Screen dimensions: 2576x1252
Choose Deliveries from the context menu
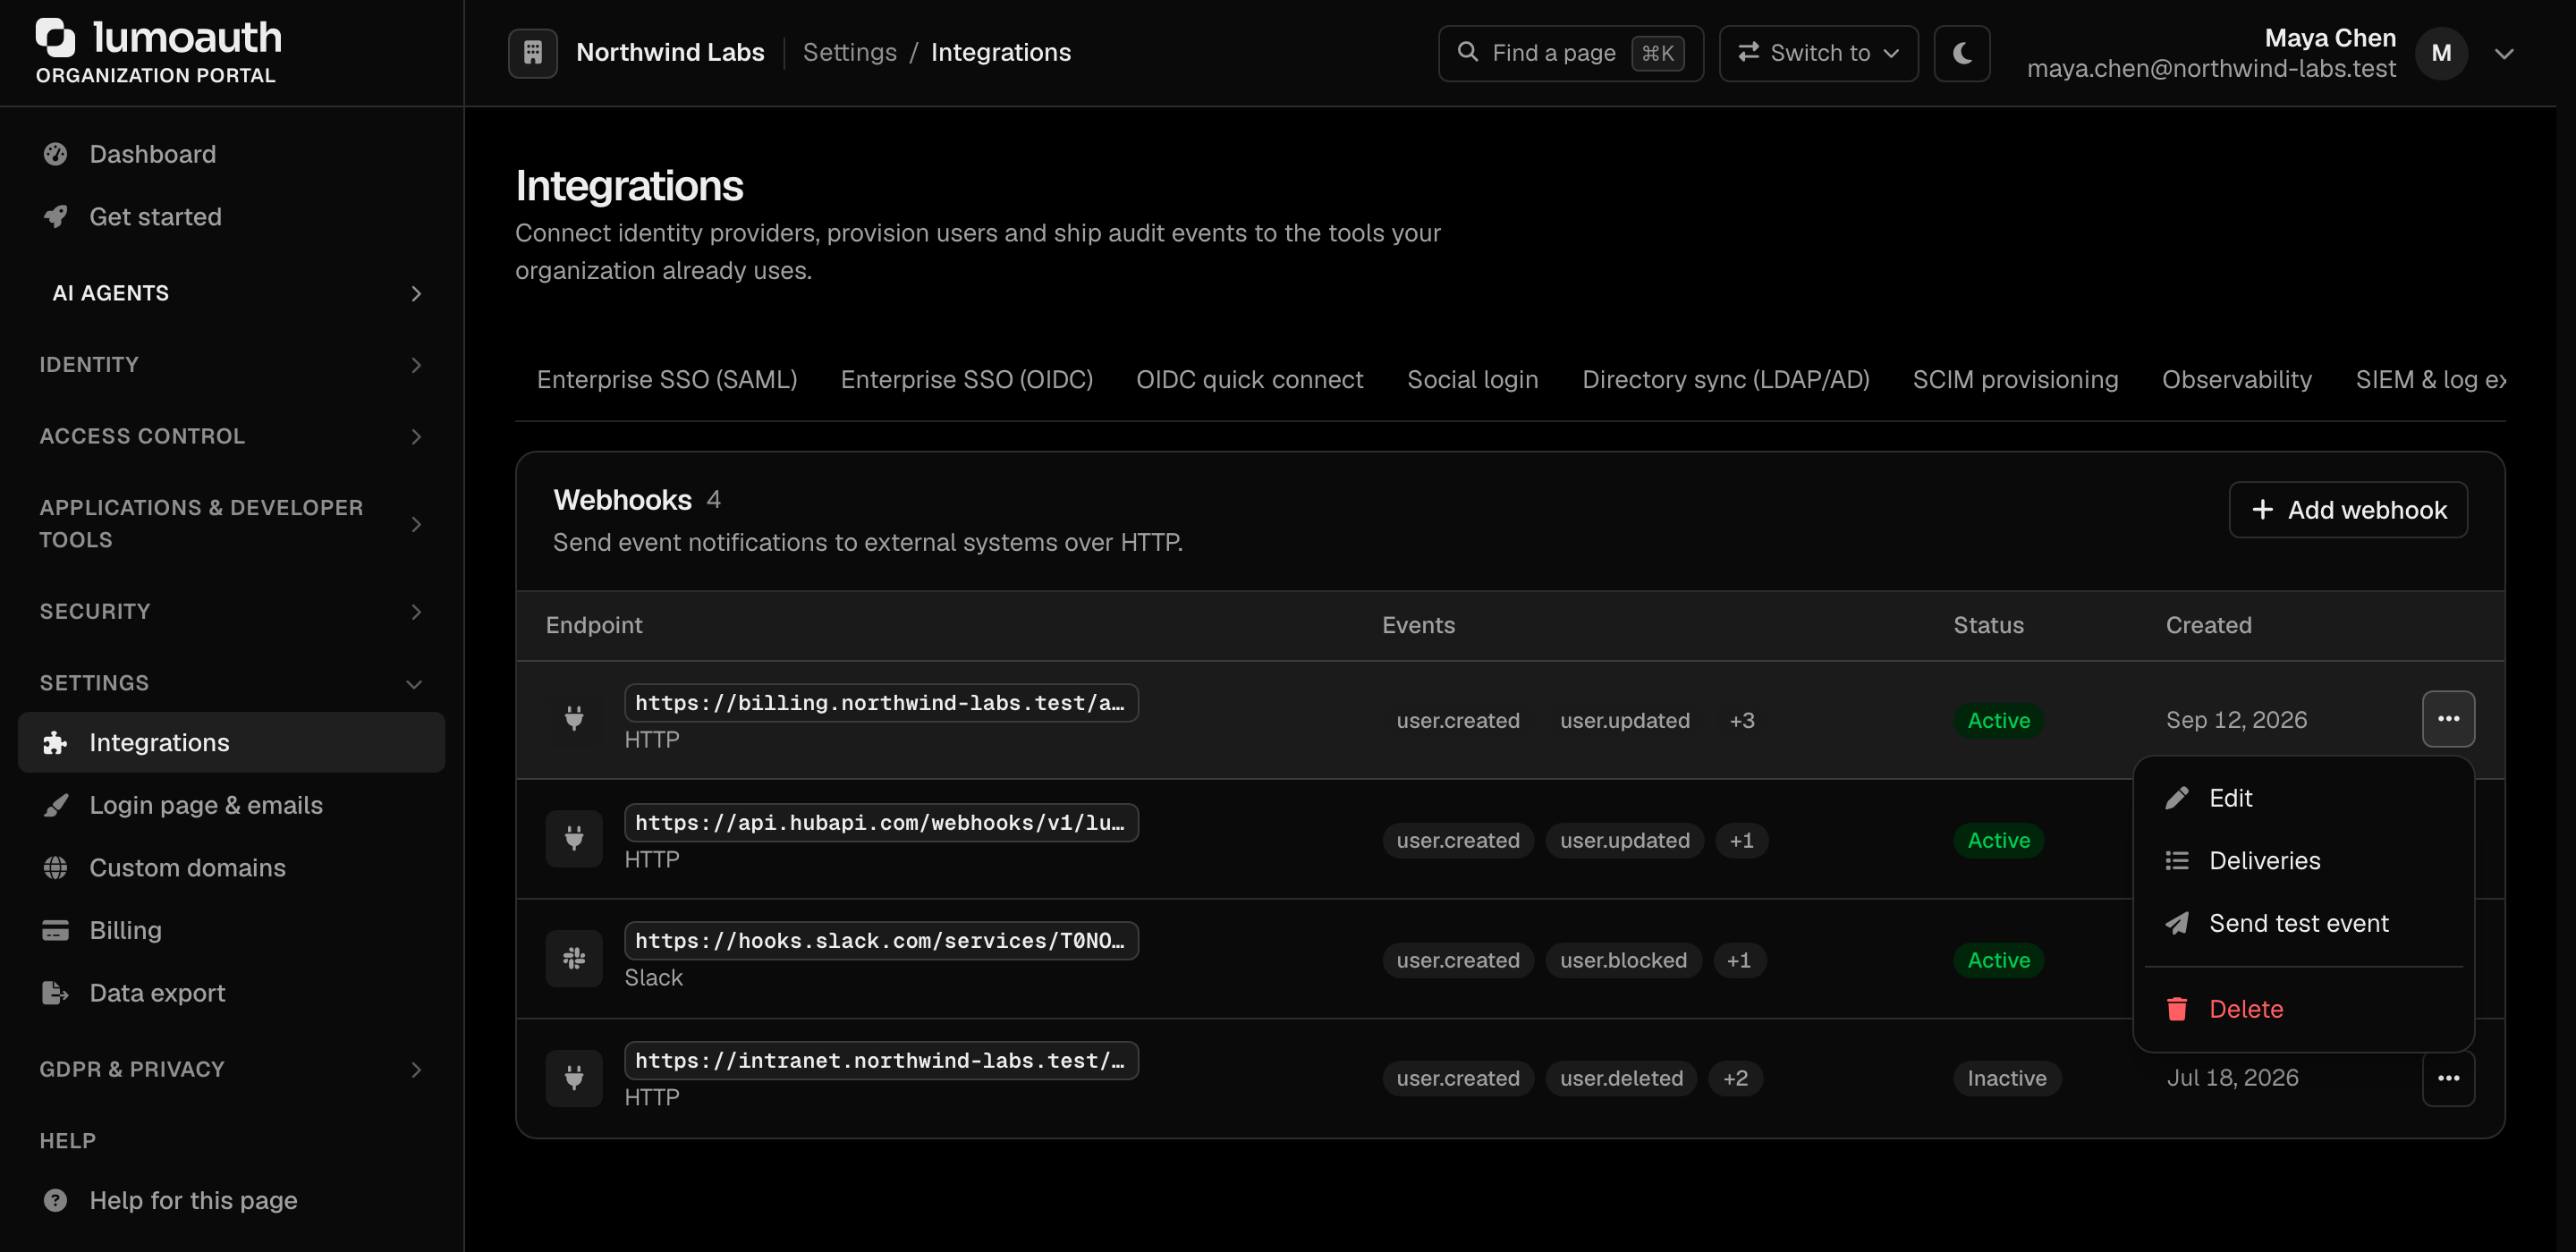(2303, 861)
